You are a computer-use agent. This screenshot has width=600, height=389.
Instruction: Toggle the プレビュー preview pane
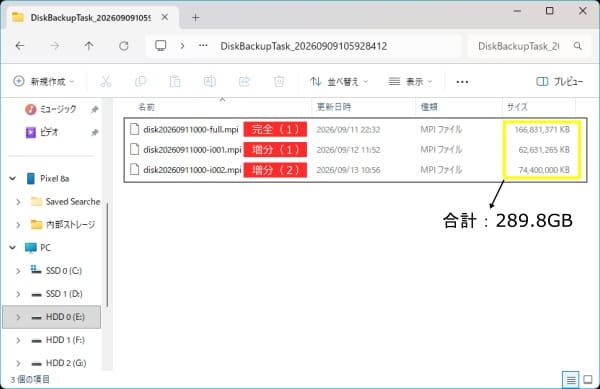click(559, 81)
